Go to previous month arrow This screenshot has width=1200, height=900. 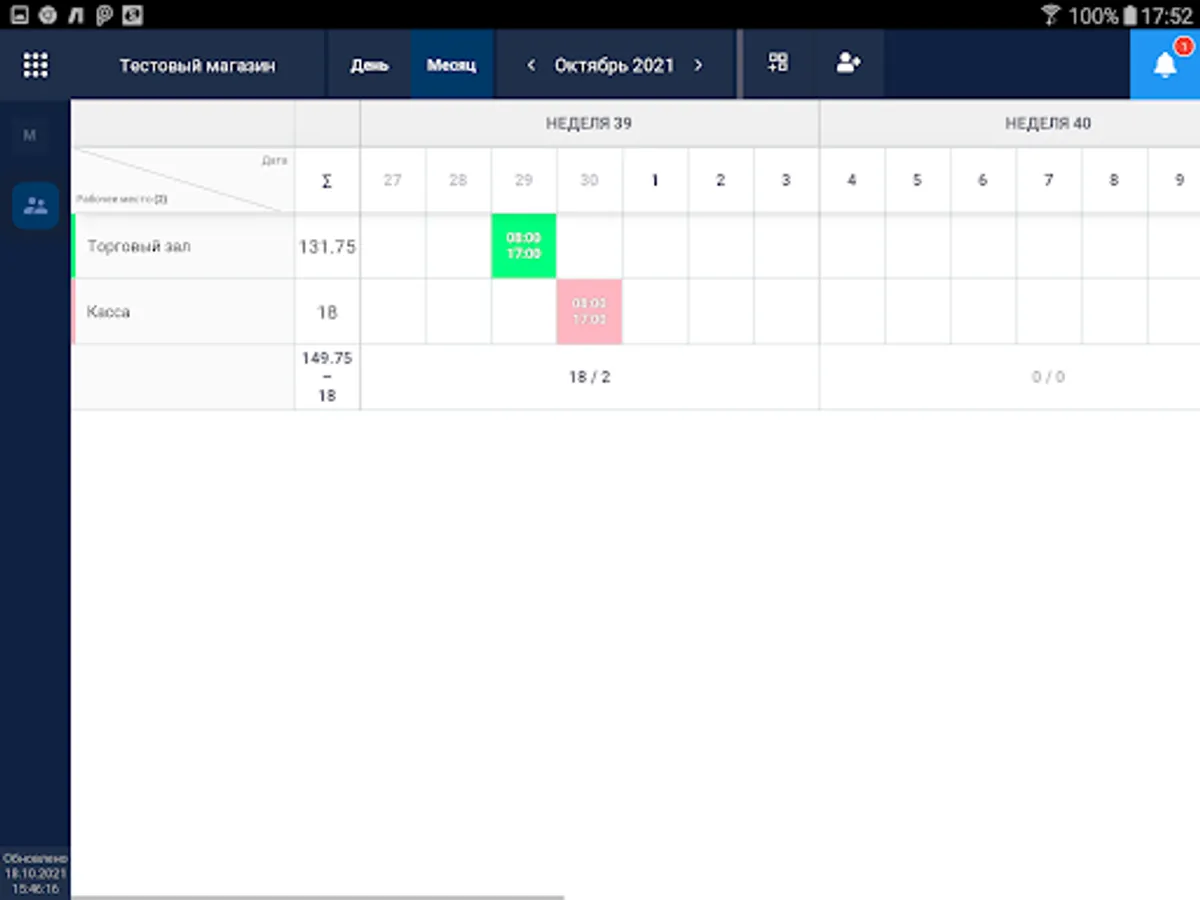click(x=531, y=65)
